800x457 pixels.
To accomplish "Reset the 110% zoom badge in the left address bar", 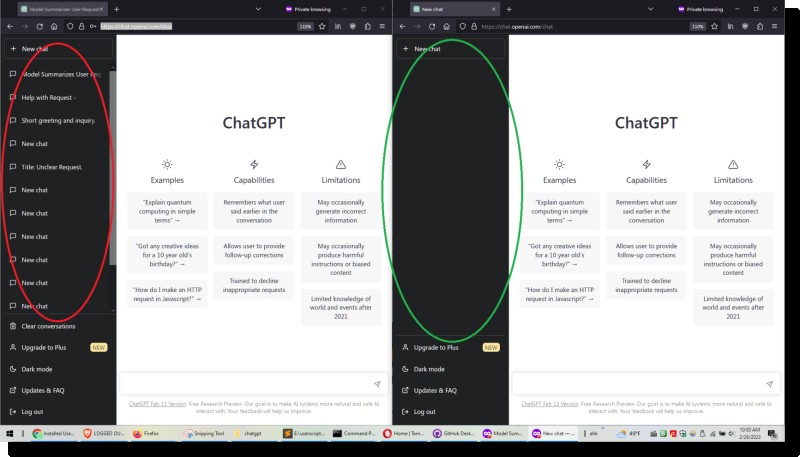I will (305, 27).
